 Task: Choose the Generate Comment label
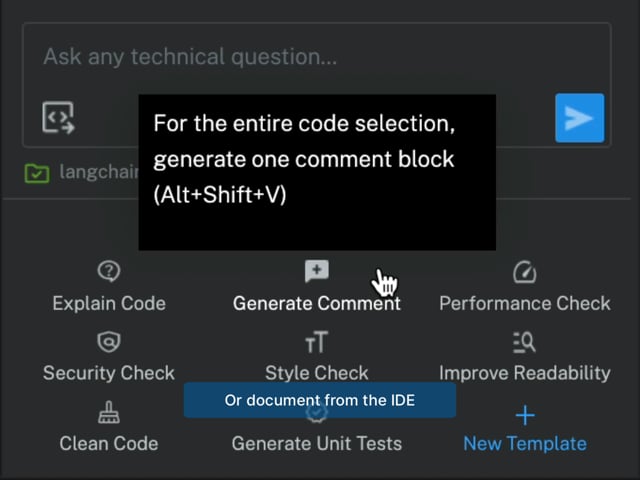pos(316,303)
